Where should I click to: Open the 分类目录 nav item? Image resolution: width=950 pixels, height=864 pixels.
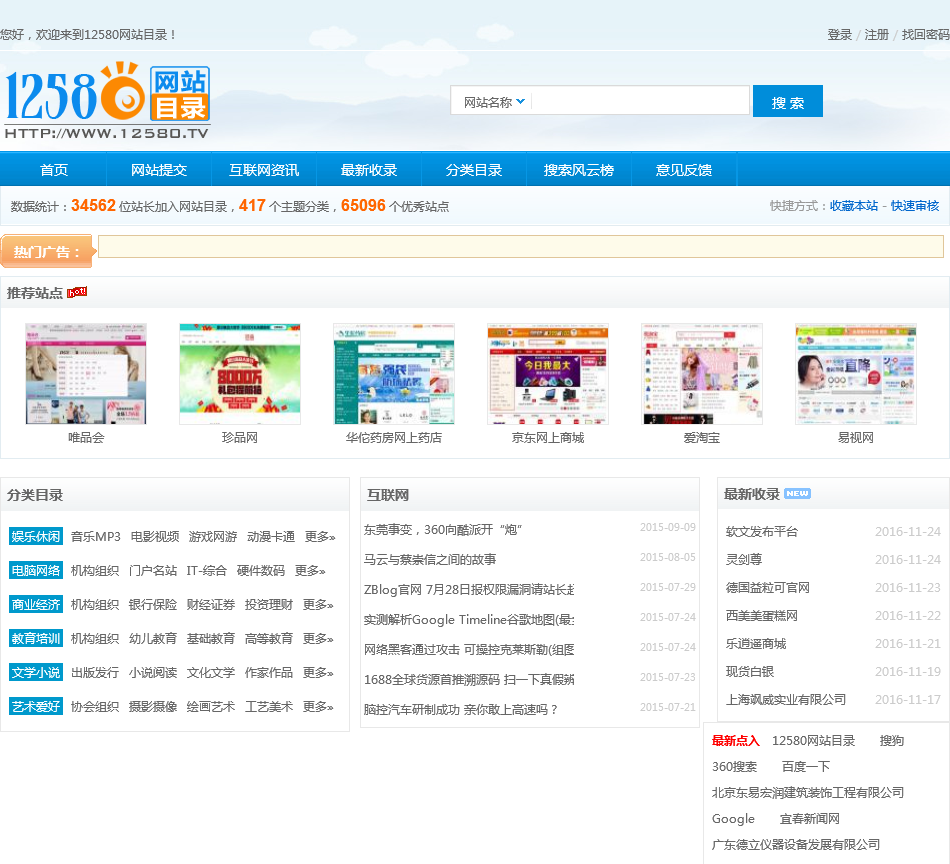(474, 170)
